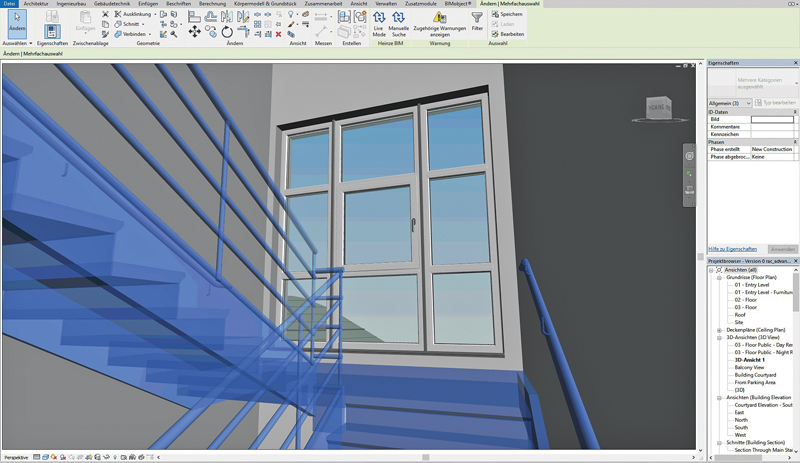Click the Filter funnel icon
The width and height of the screenshot is (800, 463).
[x=477, y=21]
